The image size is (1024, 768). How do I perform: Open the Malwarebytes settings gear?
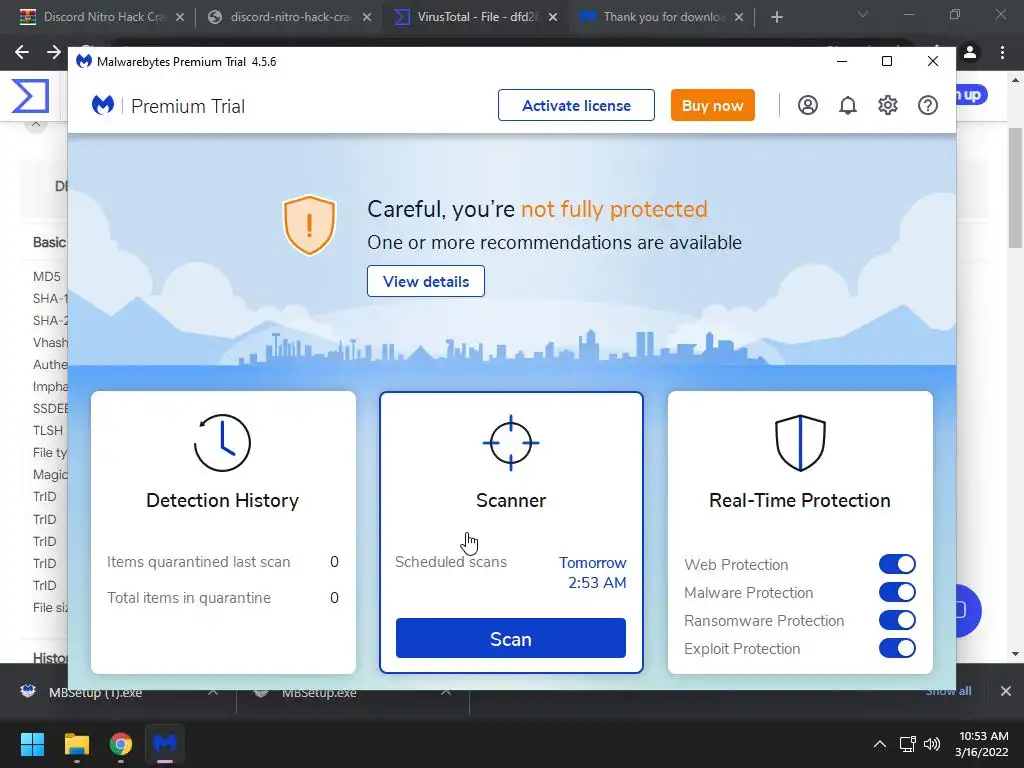(888, 105)
